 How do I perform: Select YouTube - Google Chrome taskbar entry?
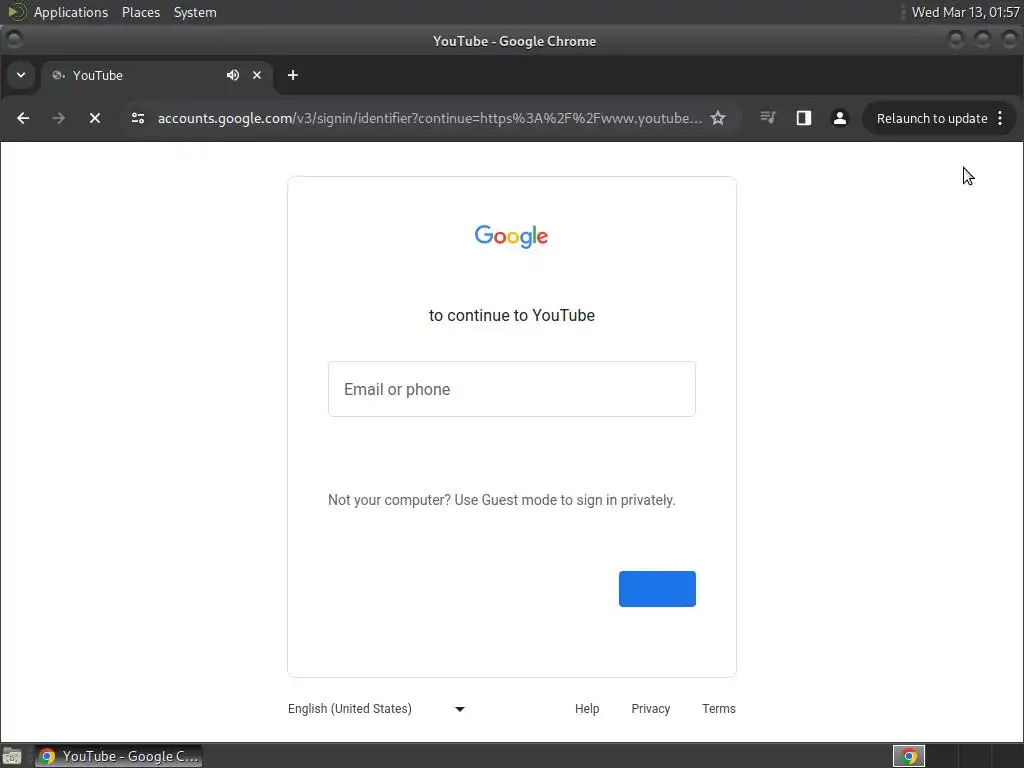click(x=118, y=756)
